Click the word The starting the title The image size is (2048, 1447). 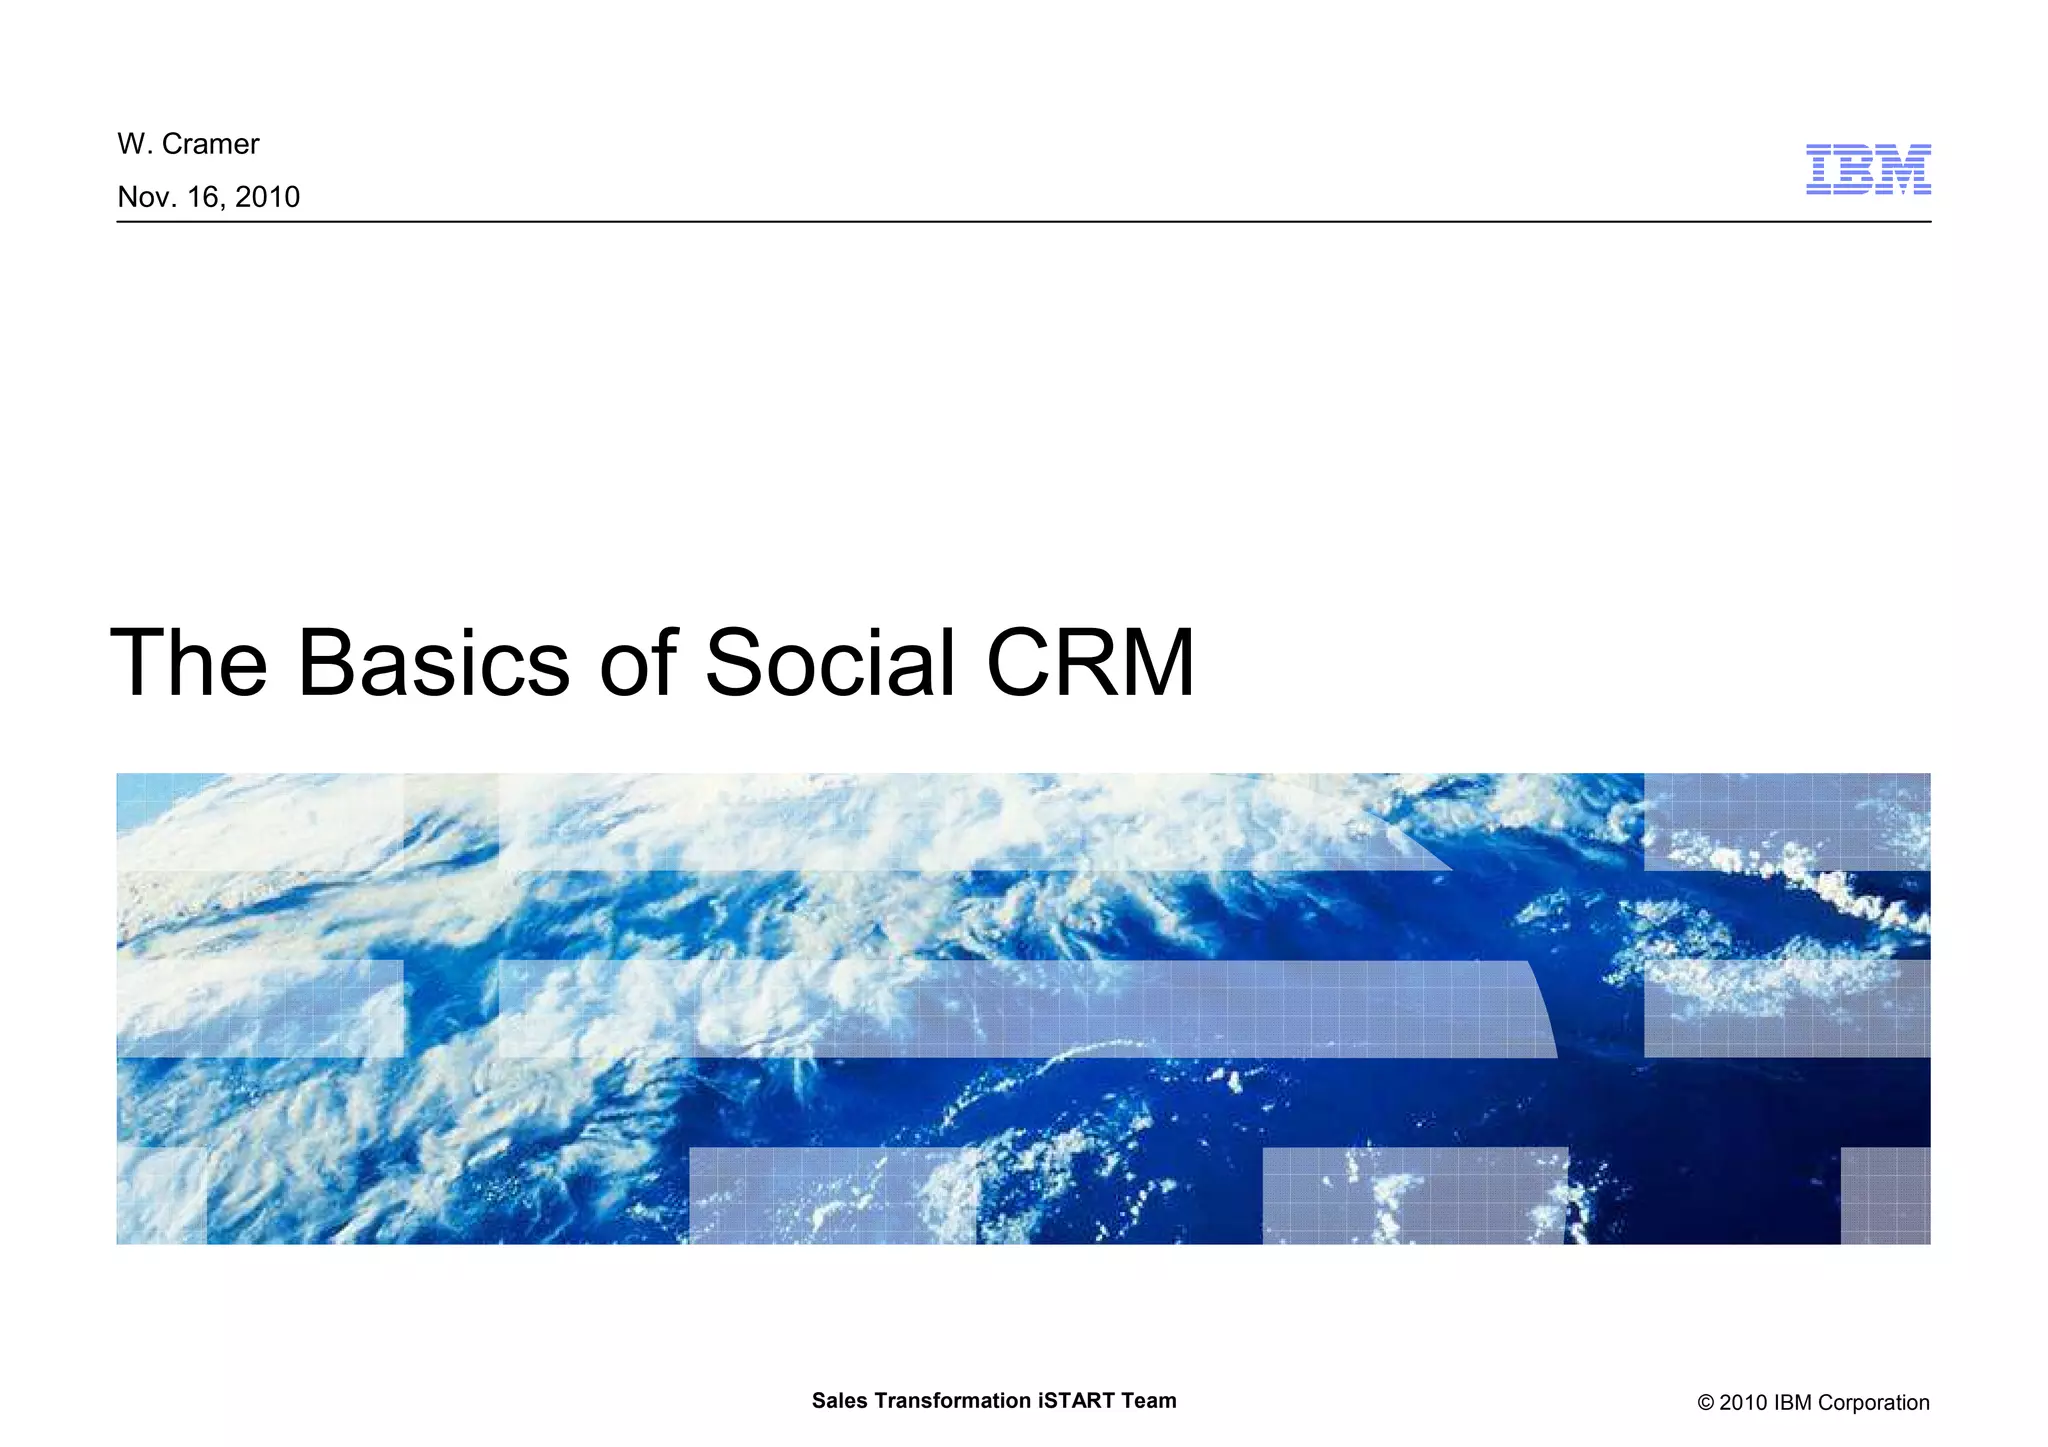189,662
